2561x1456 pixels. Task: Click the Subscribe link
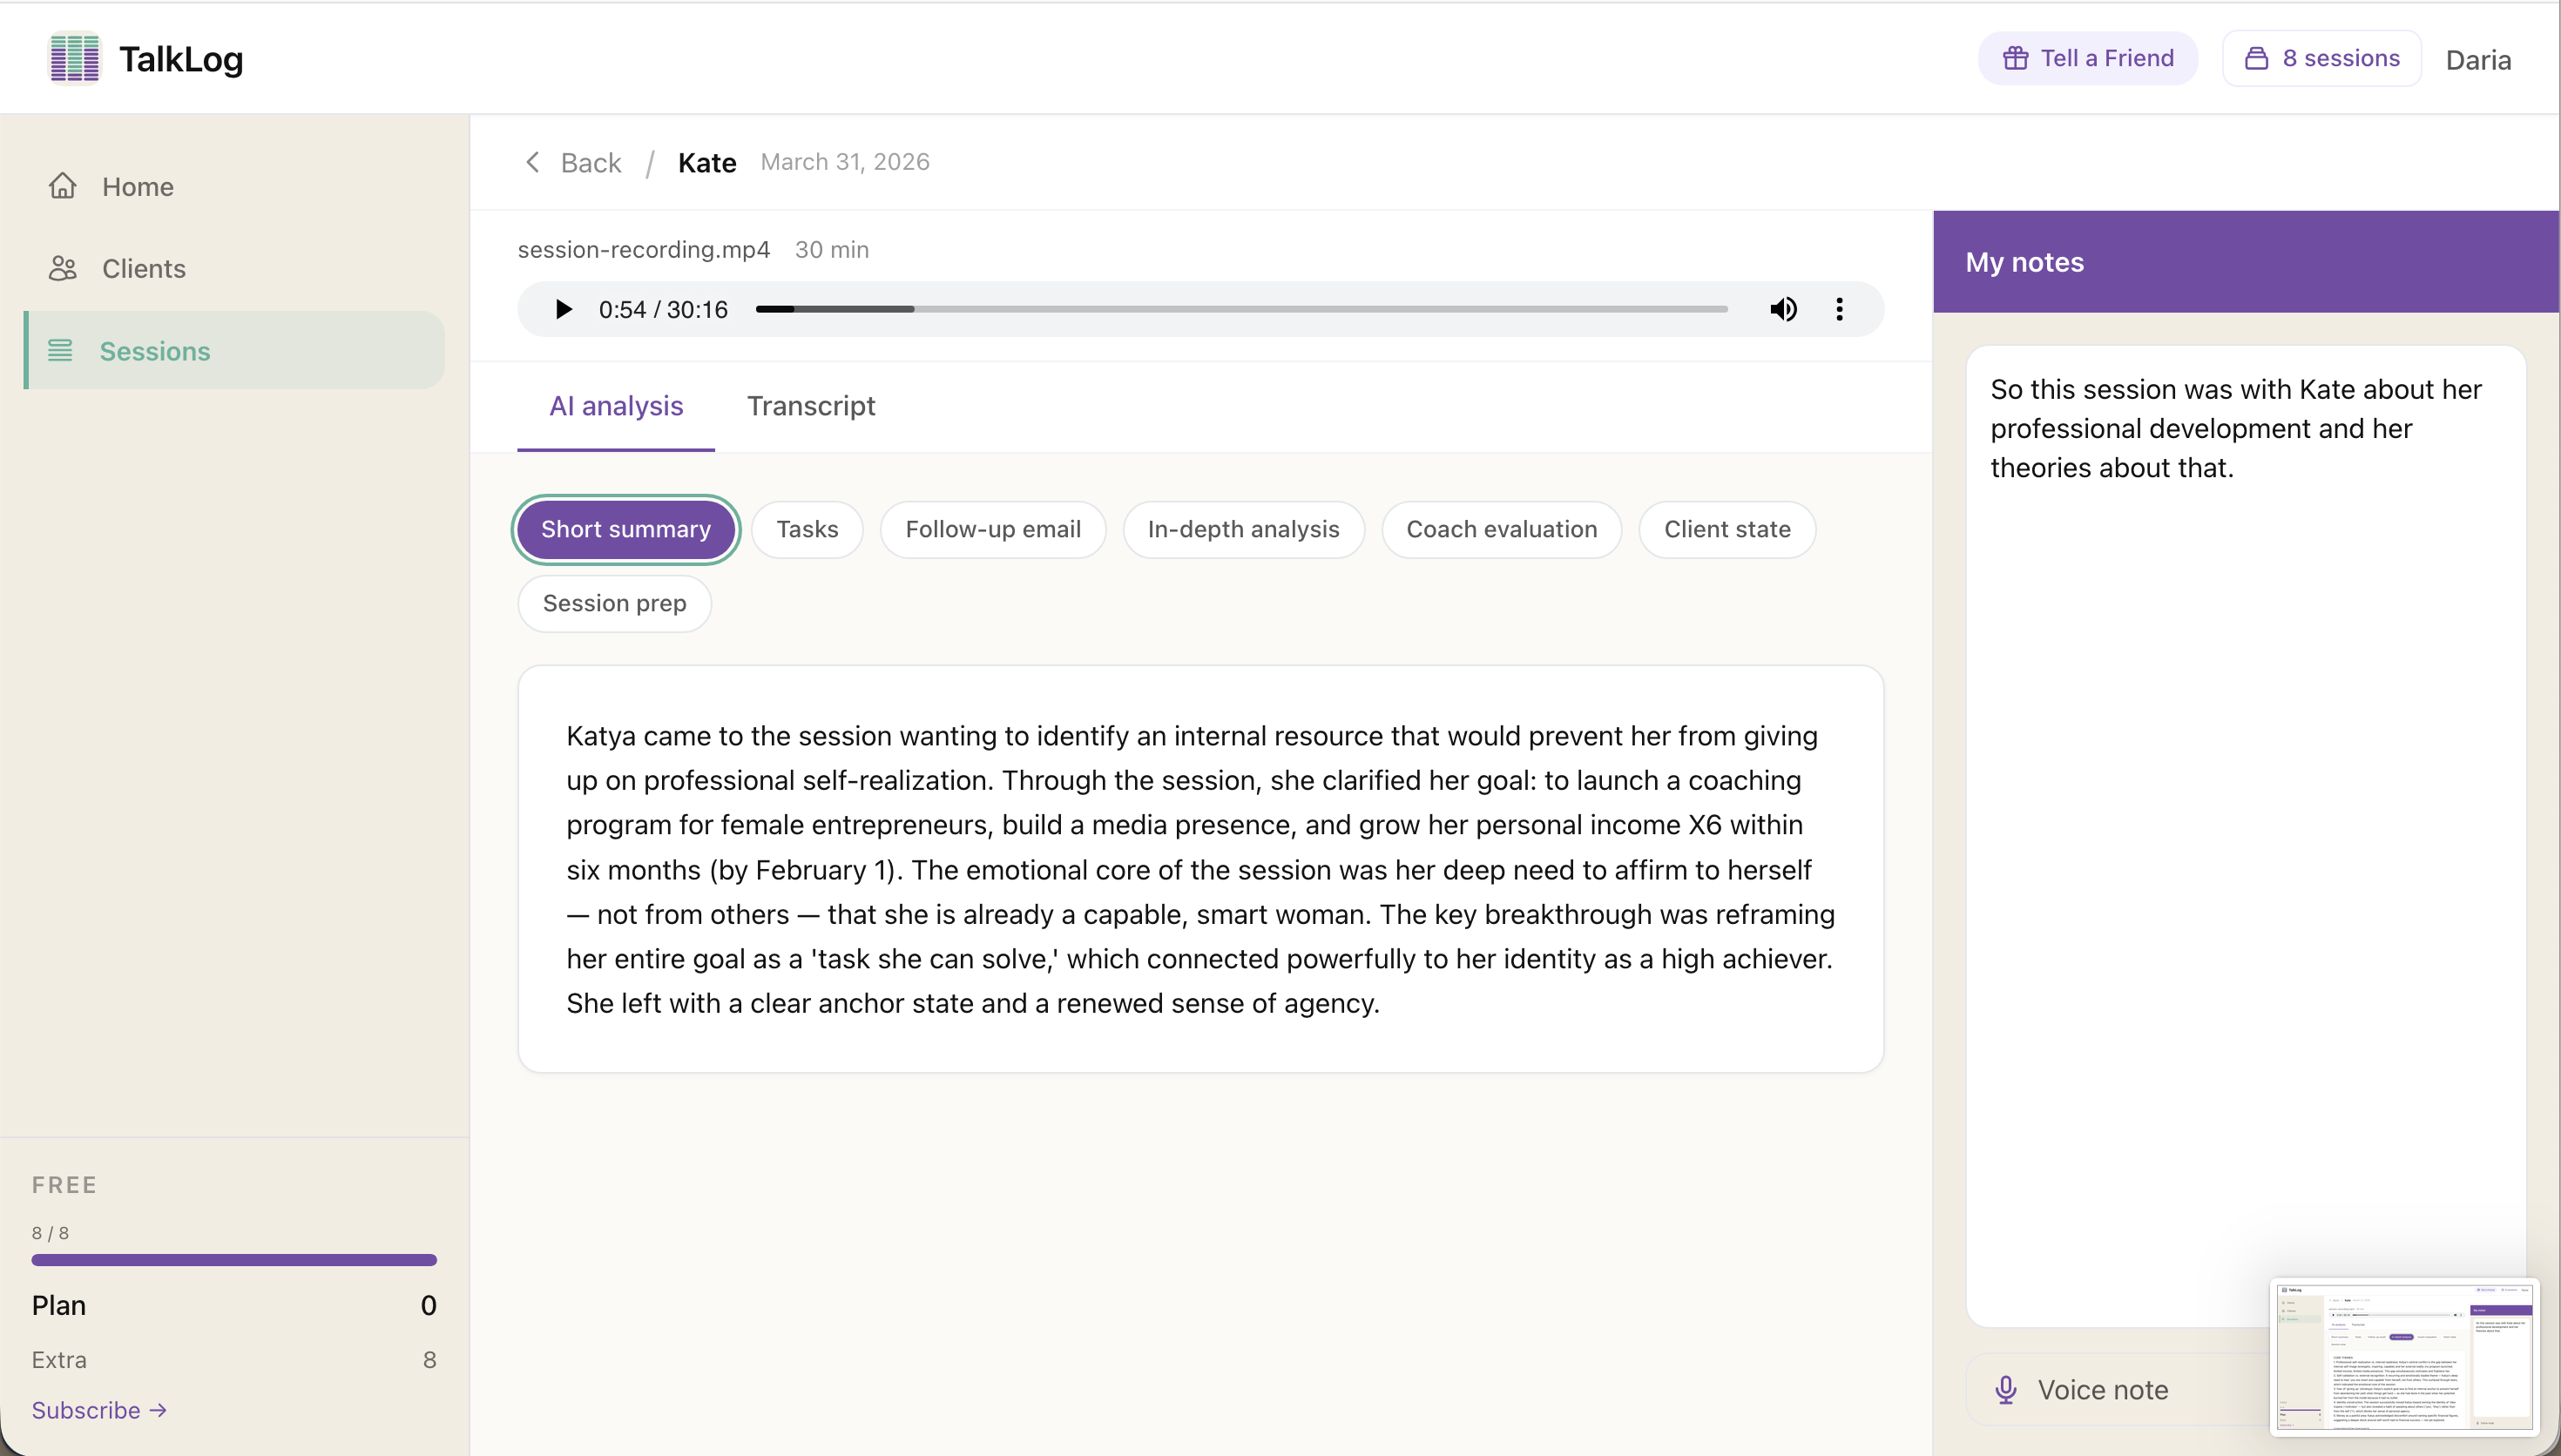coord(99,1409)
